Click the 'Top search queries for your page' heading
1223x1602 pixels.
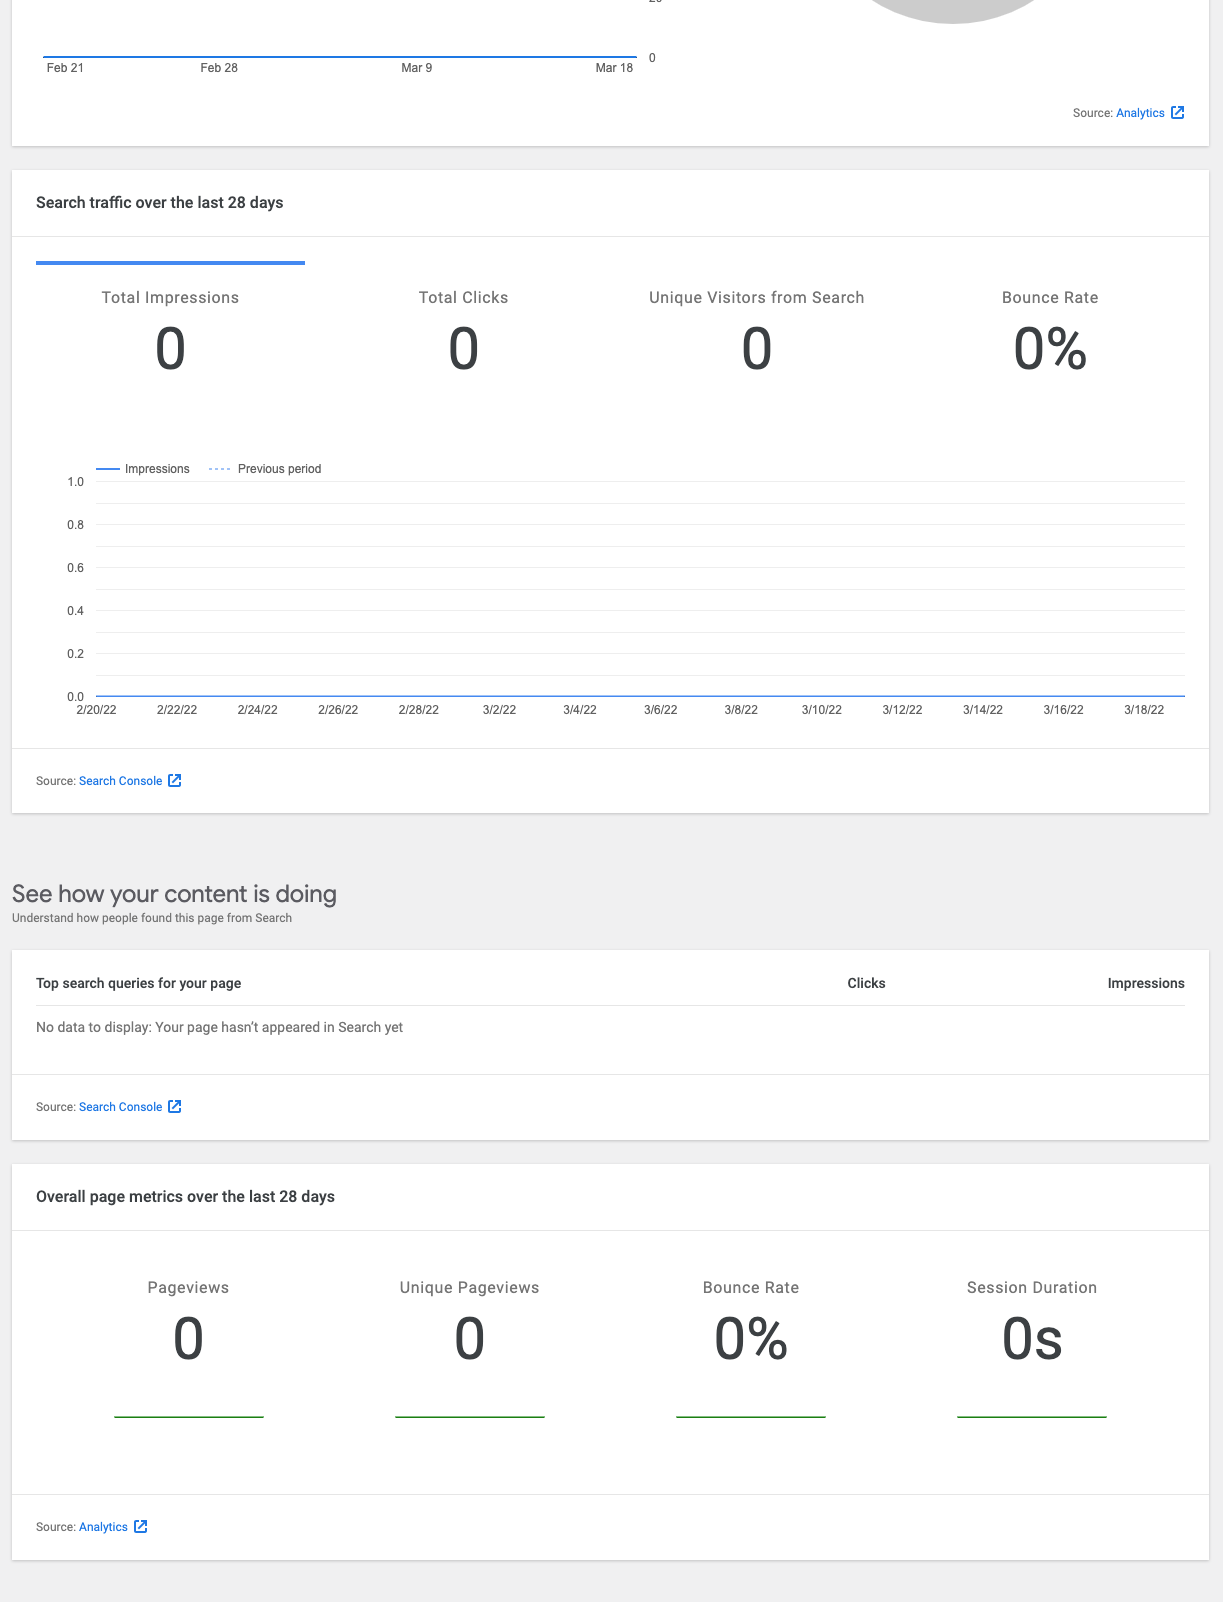(138, 983)
